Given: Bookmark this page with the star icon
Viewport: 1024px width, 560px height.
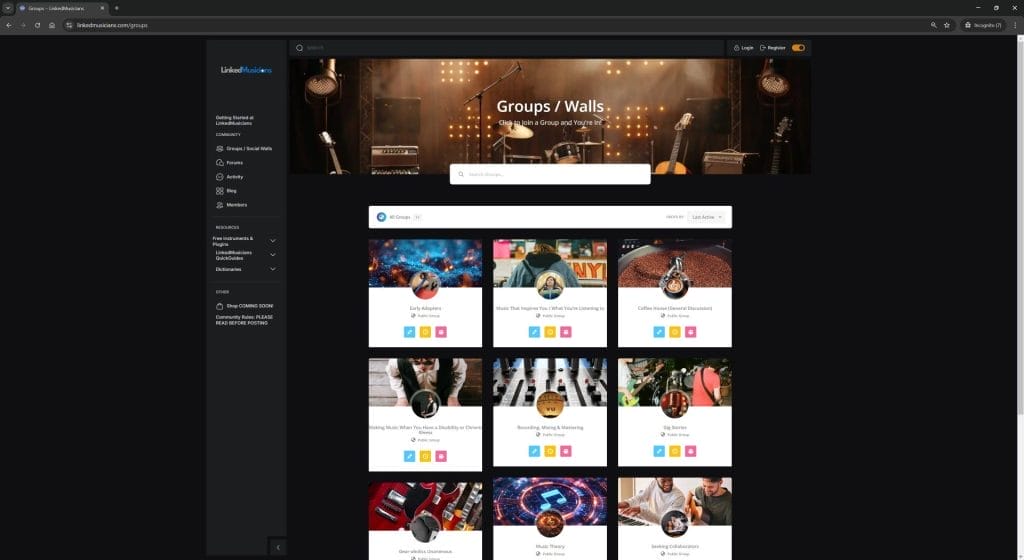Looking at the screenshot, I should (x=947, y=25).
